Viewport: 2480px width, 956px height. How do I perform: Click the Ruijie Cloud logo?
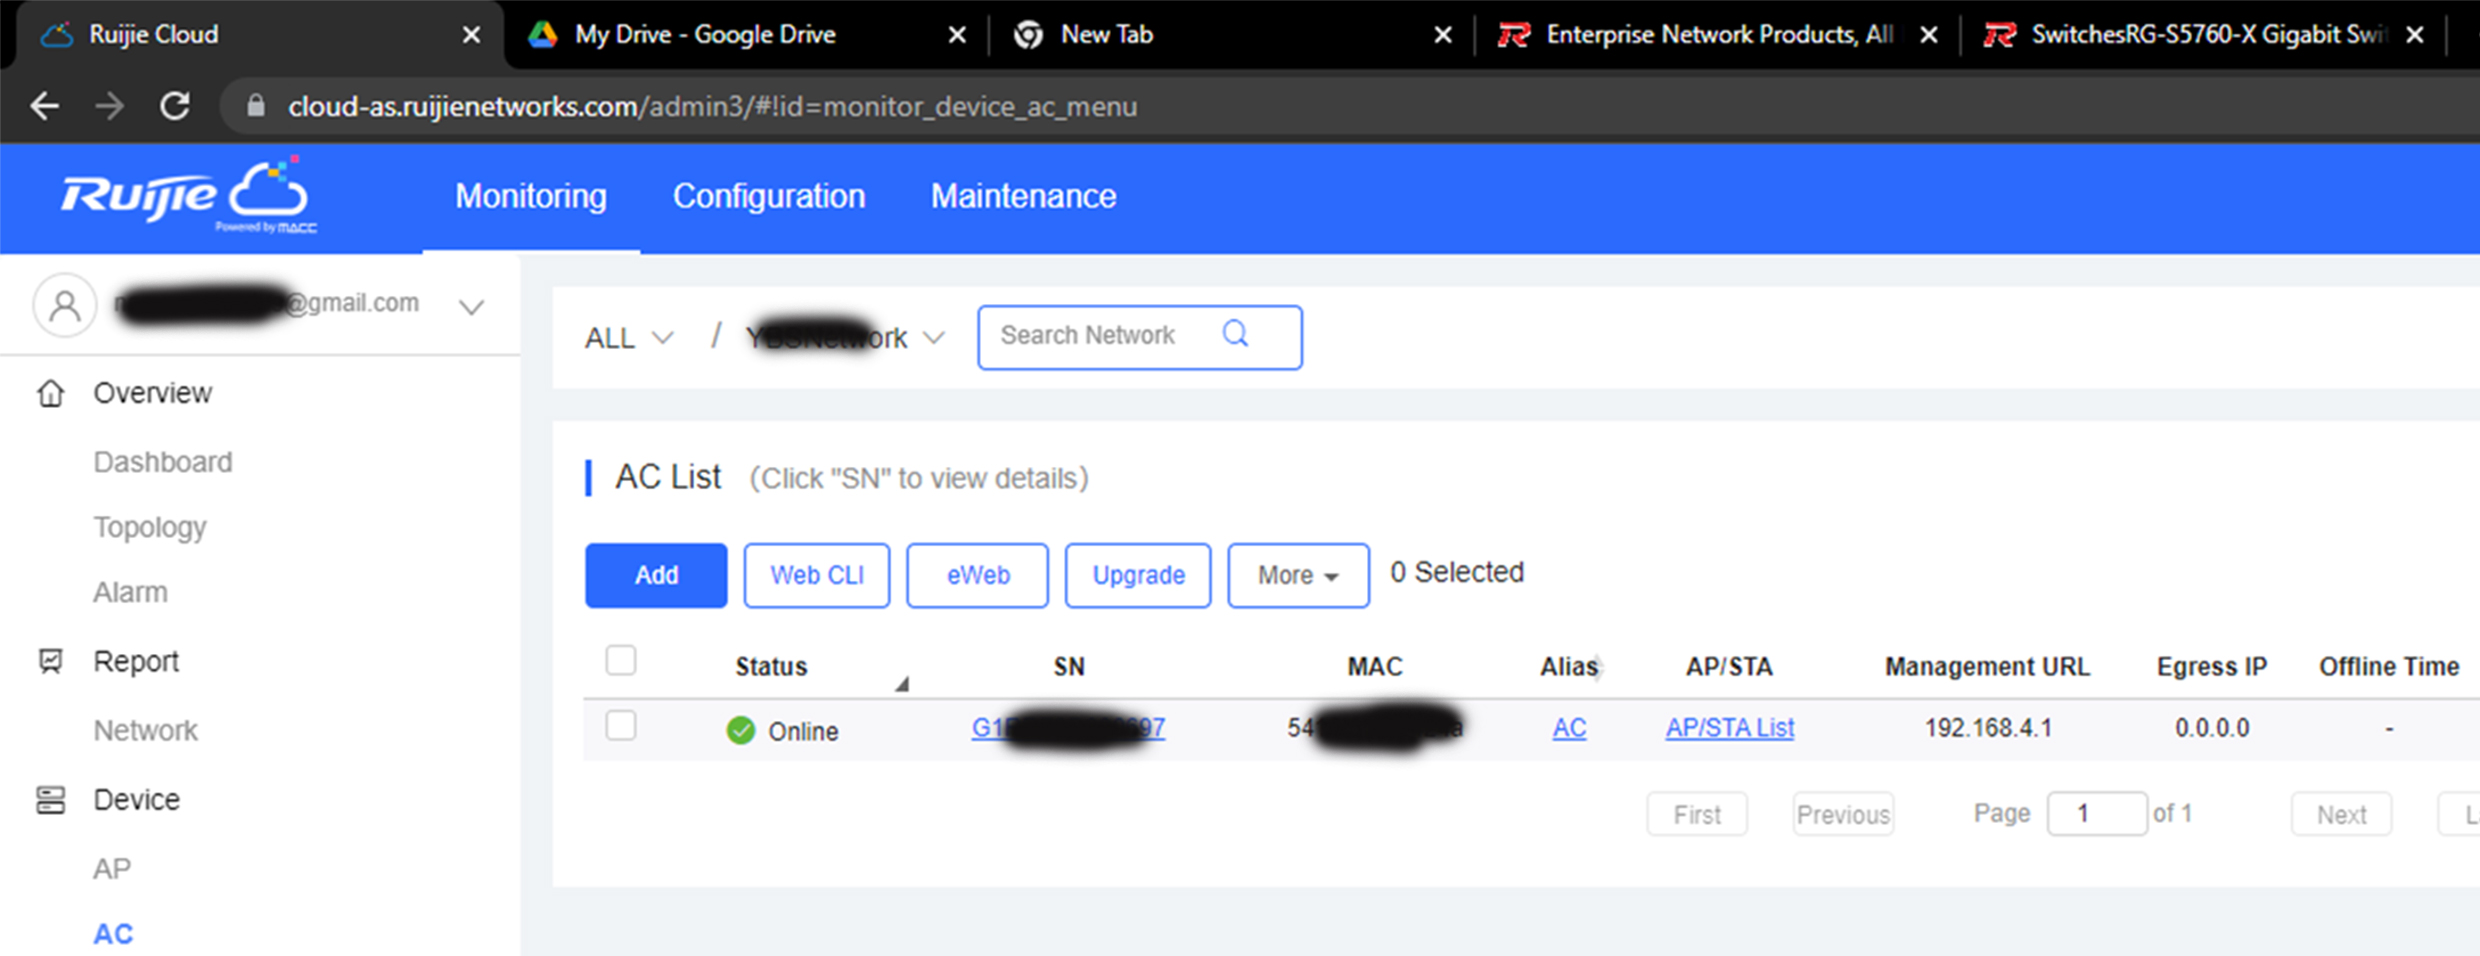pyautogui.click(x=188, y=196)
